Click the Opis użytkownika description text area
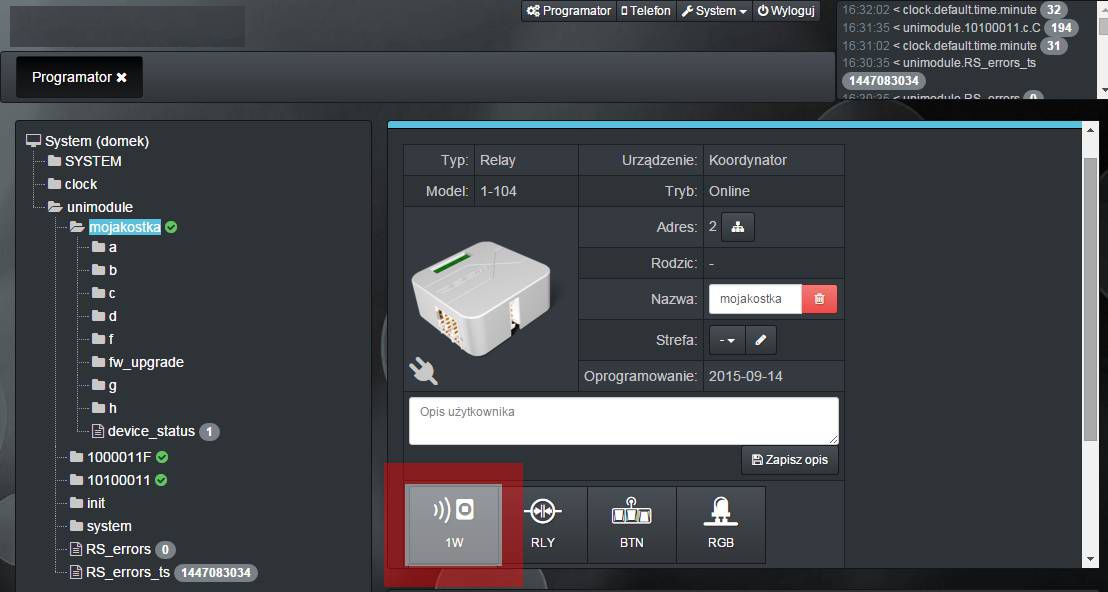The width and height of the screenshot is (1108, 592). 623,420
